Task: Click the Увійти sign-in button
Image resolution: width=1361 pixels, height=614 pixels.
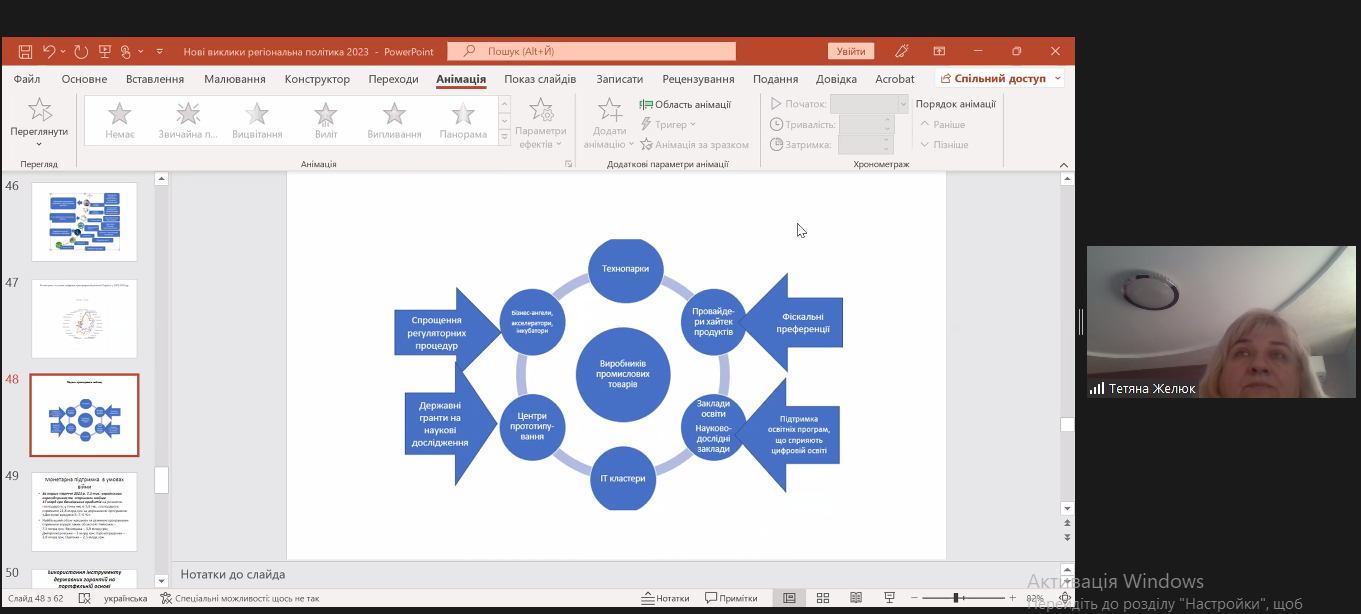Action: point(851,51)
